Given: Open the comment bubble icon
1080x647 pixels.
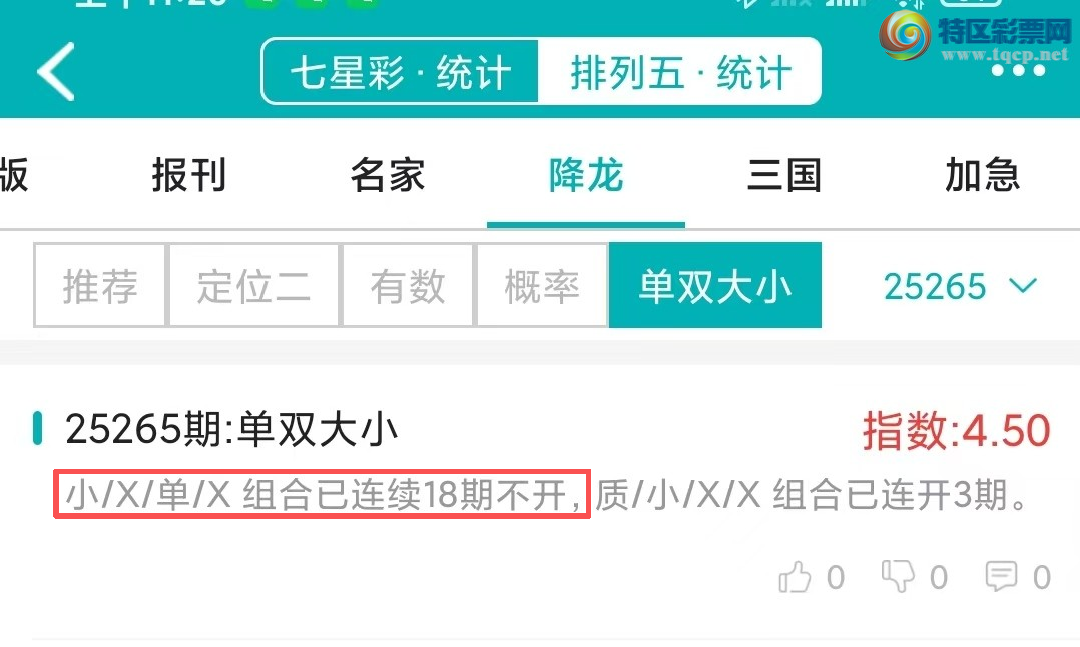Looking at the screenshot, I should pyautogui.click(x=1001, y=577).
